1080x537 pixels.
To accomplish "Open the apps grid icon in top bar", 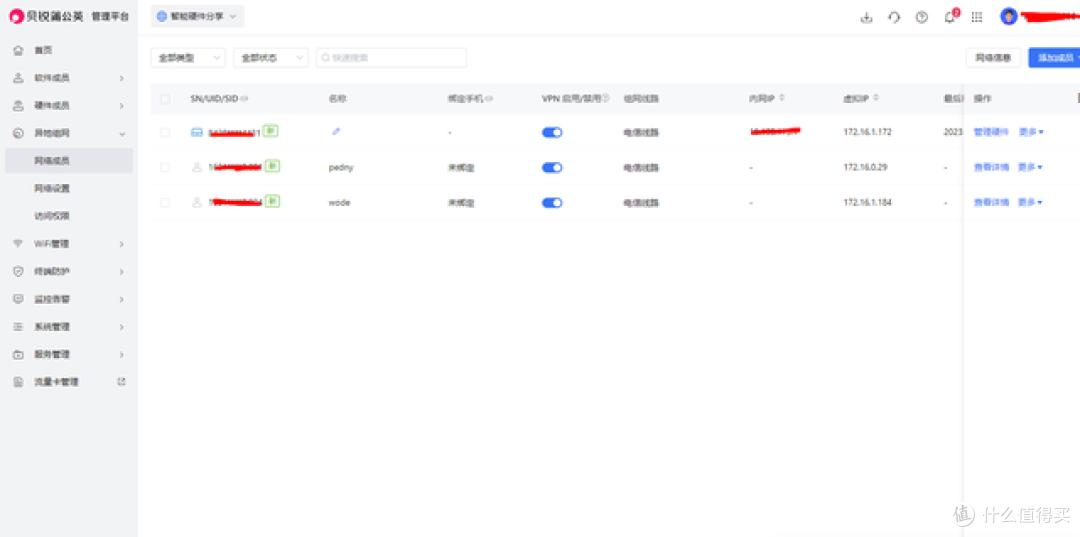I will [977, 18].
